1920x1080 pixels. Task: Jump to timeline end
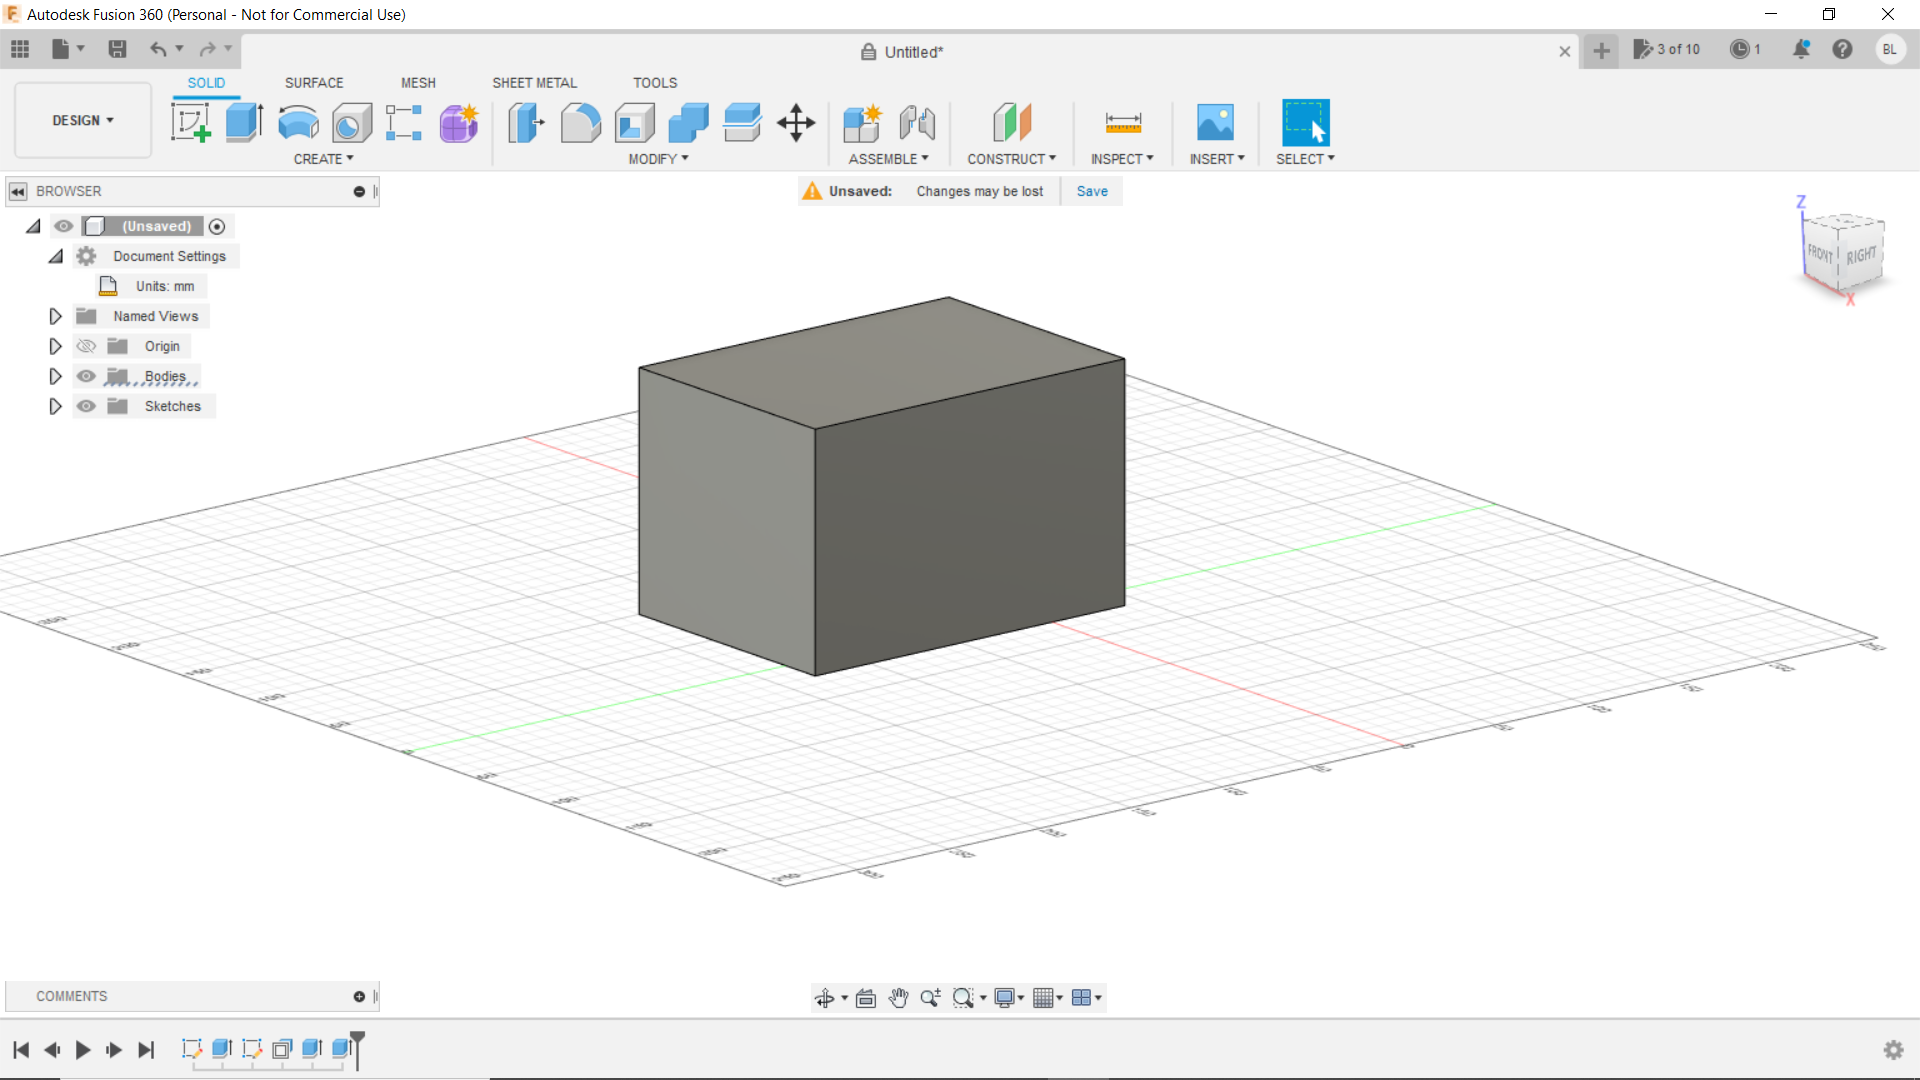click(146, 1050)
